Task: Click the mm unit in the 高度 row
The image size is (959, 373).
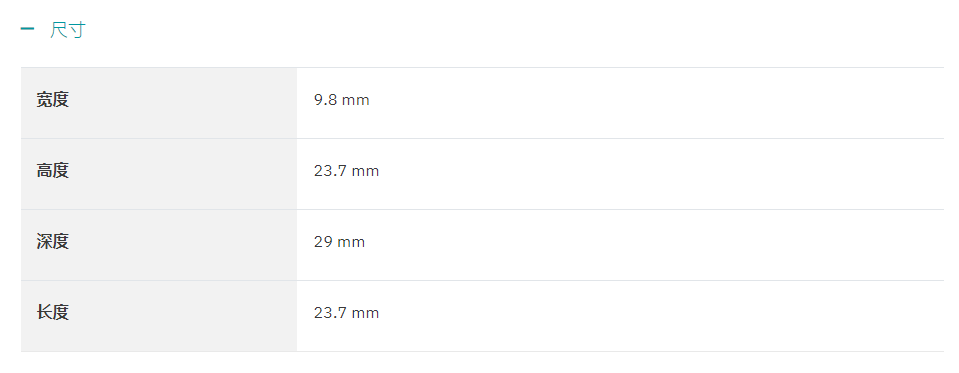Action: [x=366, y=172]
